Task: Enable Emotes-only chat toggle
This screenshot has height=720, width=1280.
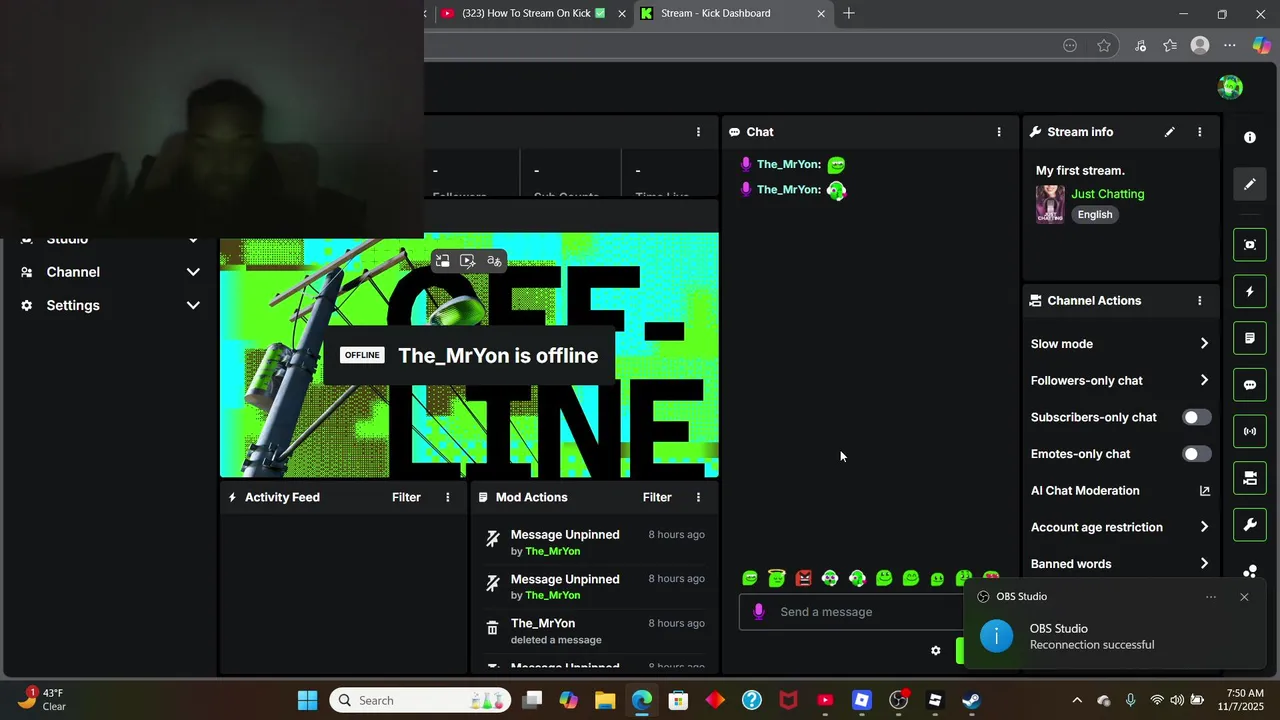Action: 1197,454
